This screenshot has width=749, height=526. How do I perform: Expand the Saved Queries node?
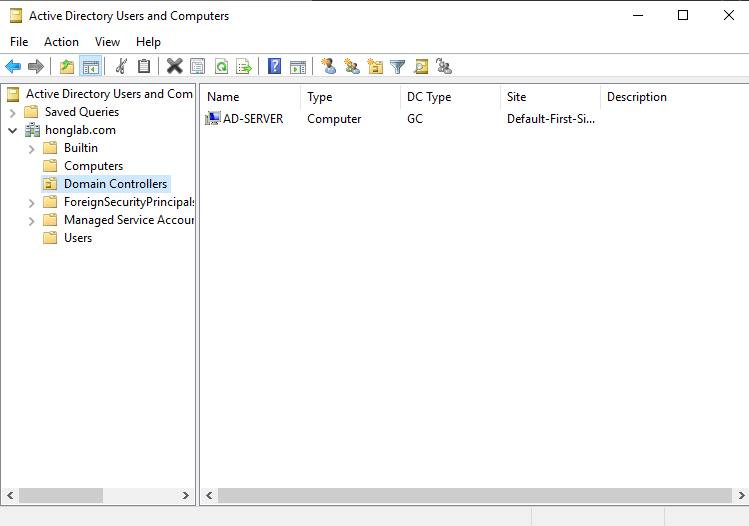13,113
